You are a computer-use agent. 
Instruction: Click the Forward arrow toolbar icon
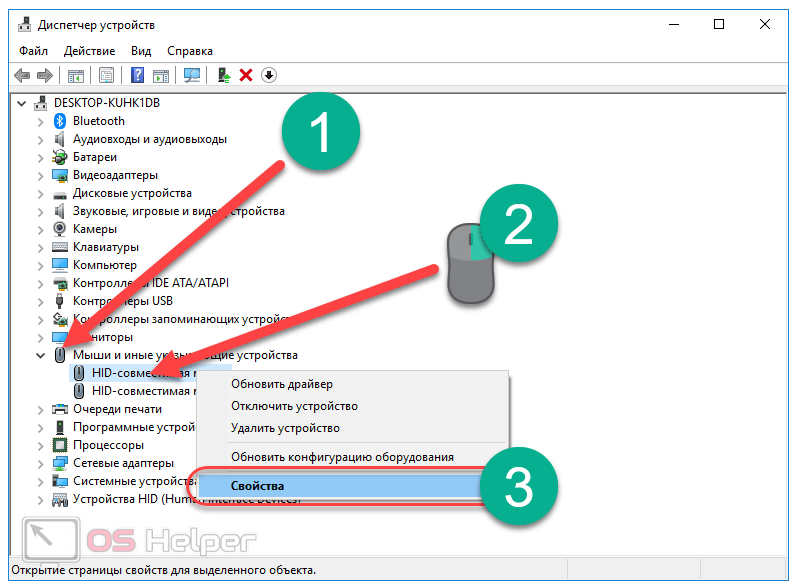click(x=44, y=75)
